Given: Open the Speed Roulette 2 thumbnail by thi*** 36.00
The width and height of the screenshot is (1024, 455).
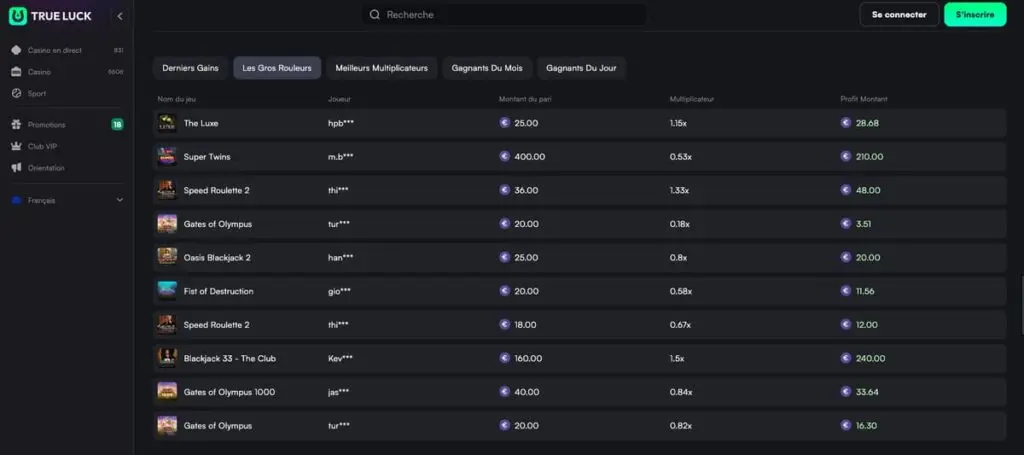Looking at the screenshot, I should click(x=167, y=191).
